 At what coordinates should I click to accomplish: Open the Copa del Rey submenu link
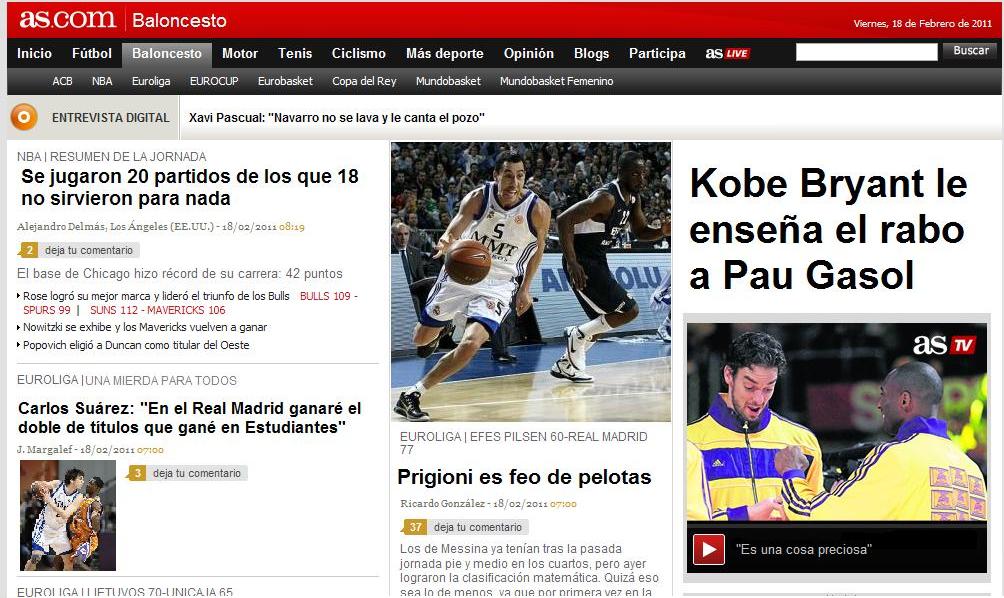364,81
